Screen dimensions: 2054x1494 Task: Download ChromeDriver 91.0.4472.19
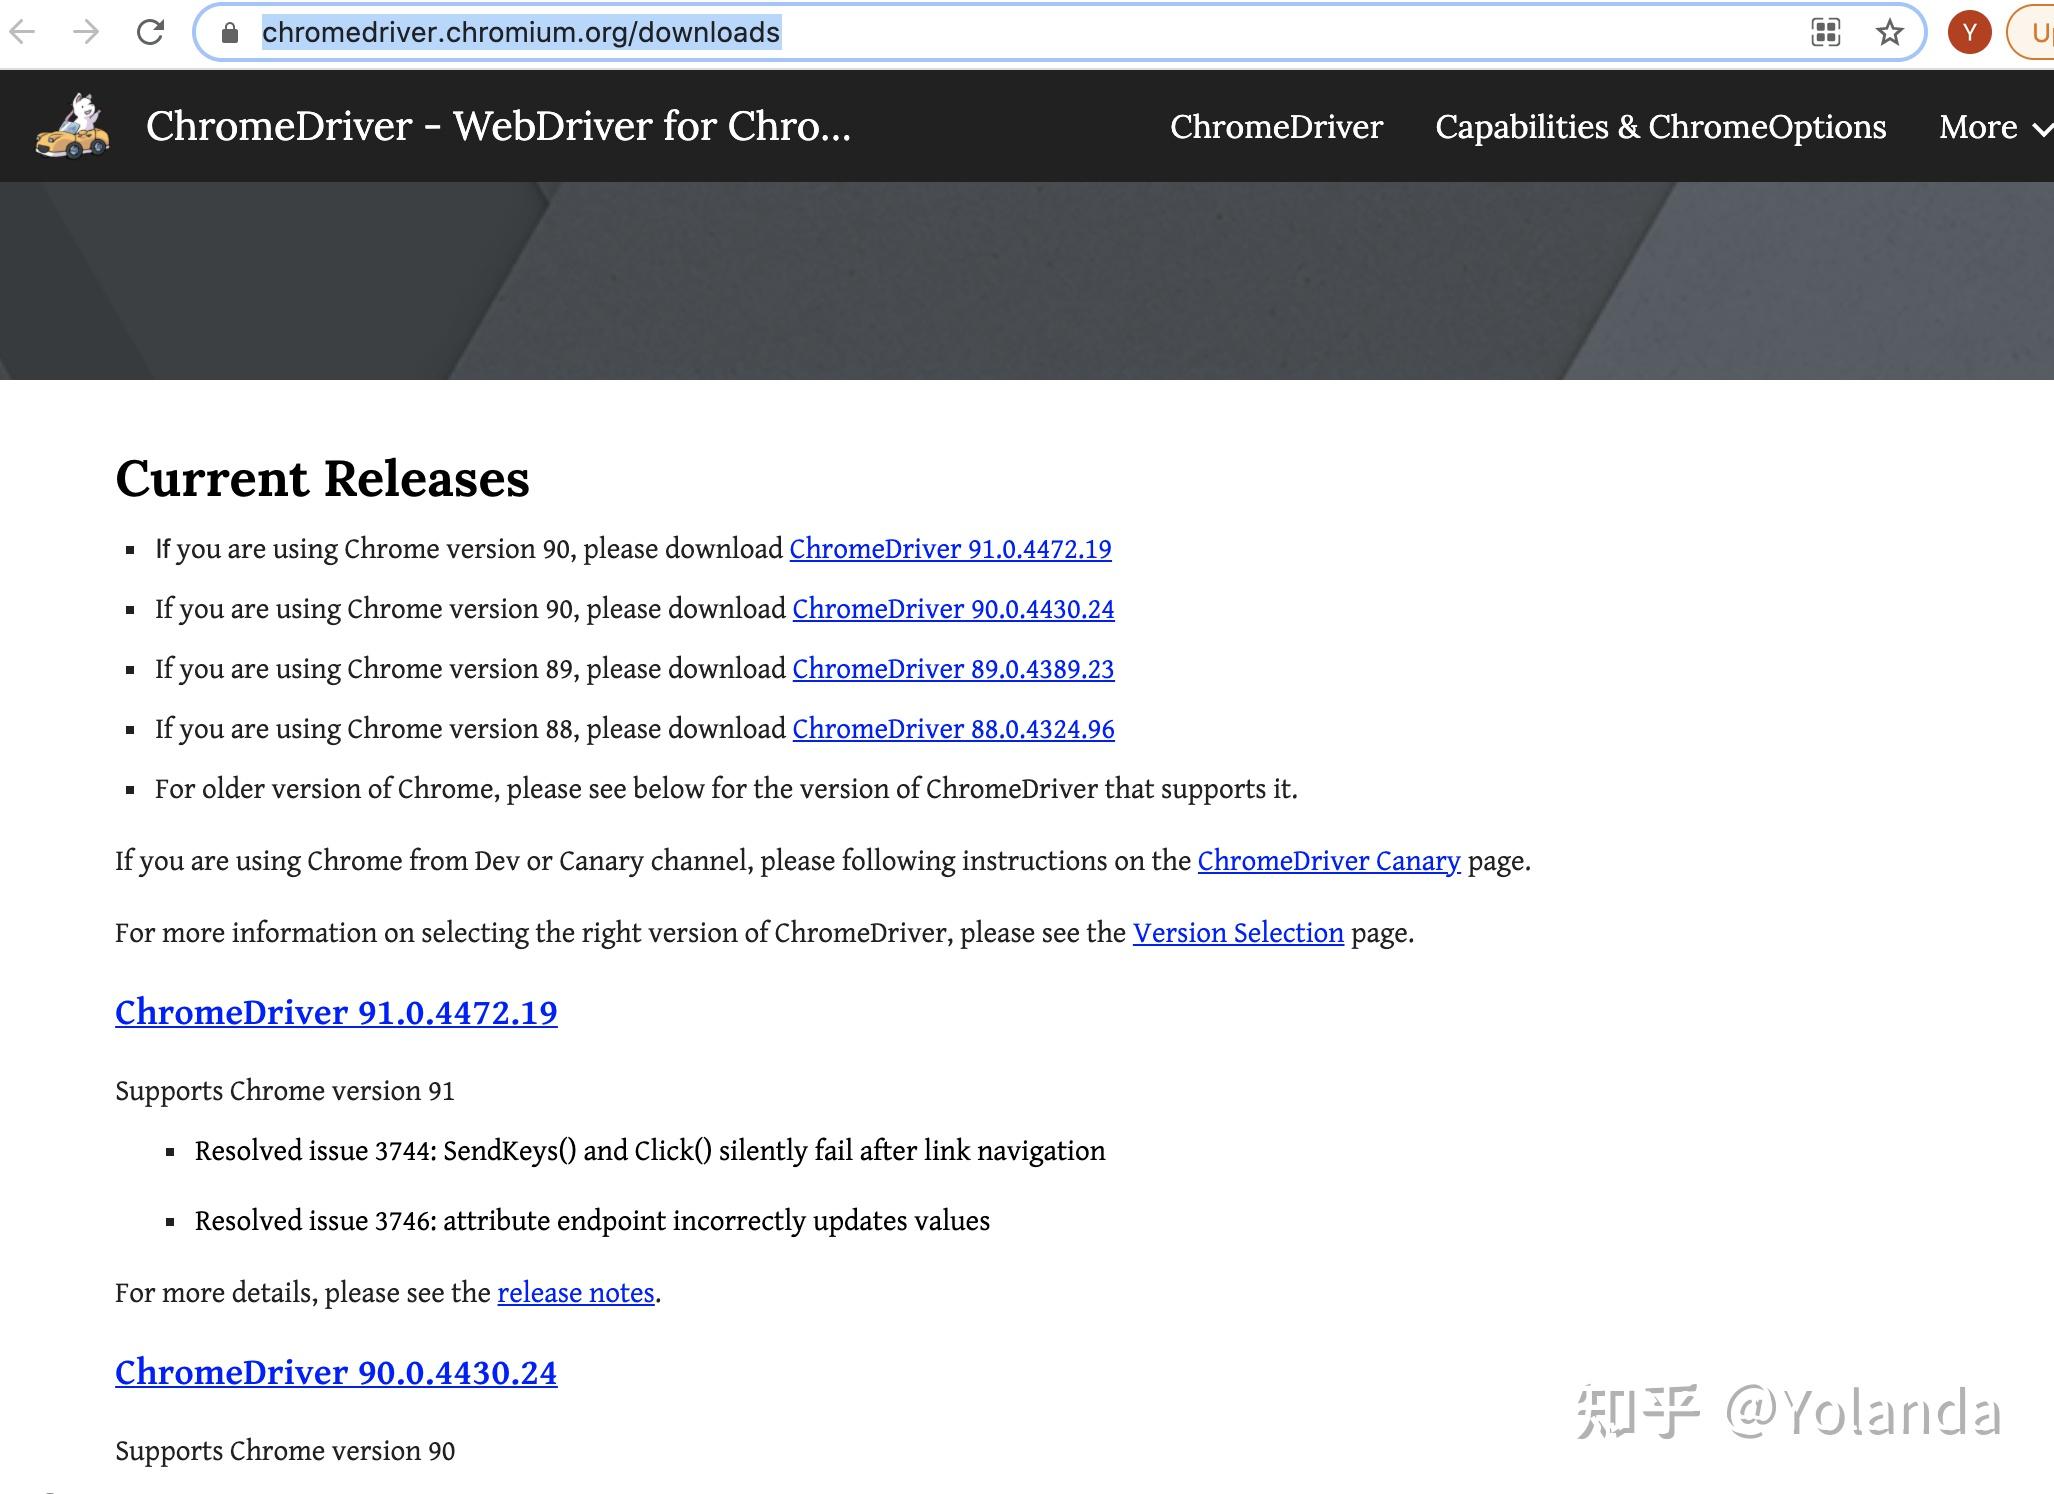[950, 549]
